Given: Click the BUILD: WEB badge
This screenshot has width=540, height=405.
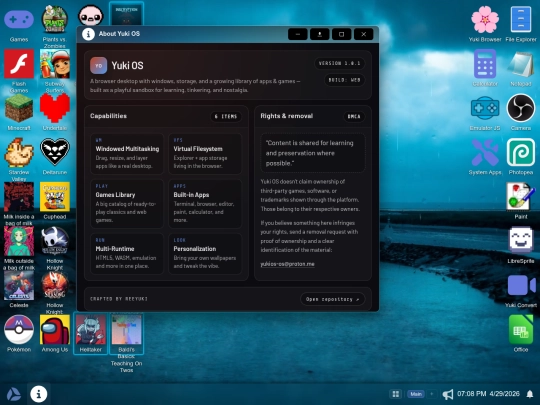Looking at the screenshot, I should (x=344, y=80).
